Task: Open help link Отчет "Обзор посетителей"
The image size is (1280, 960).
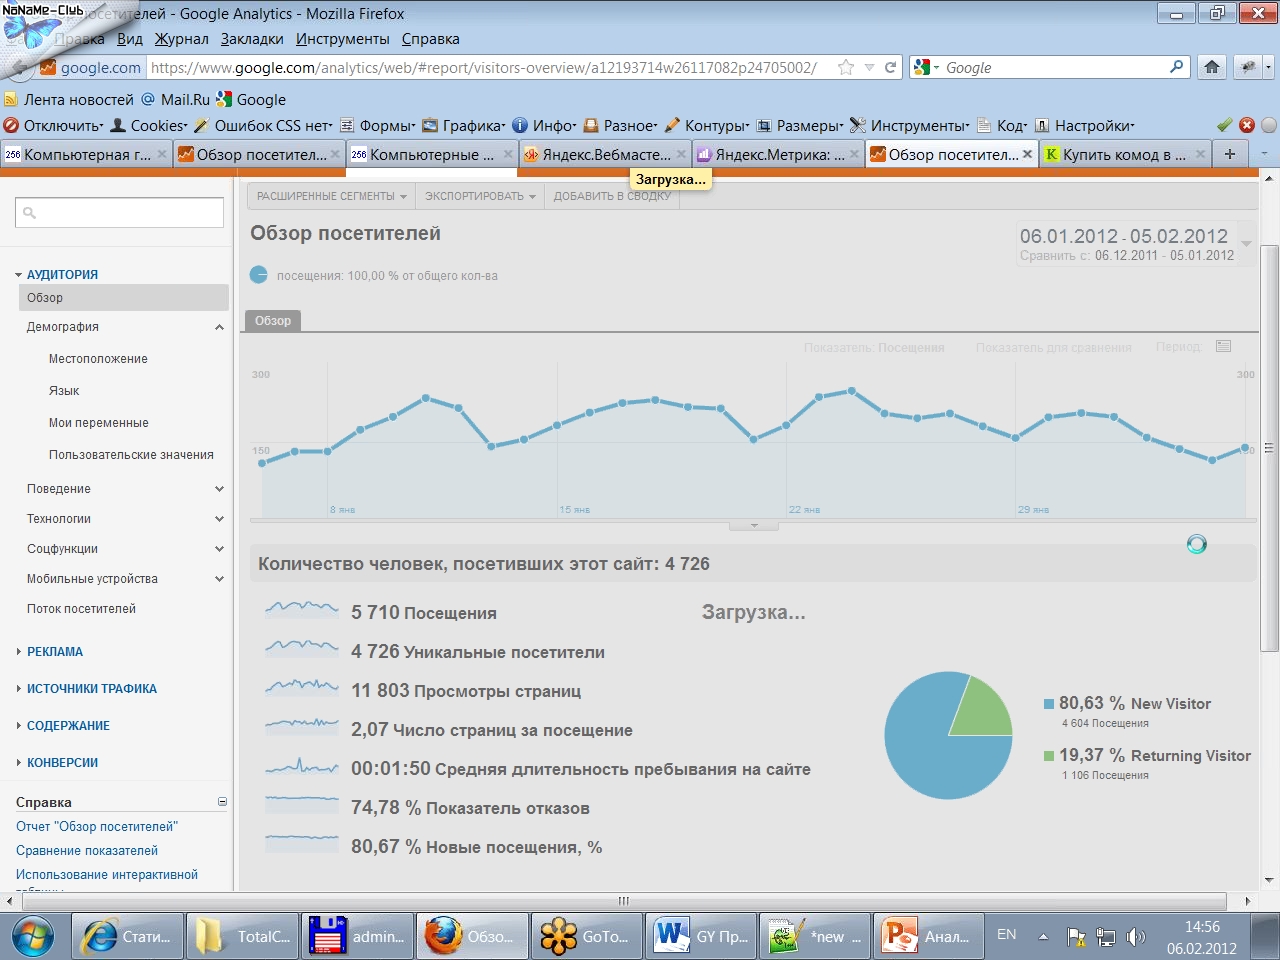Action: click(x=97, y=827)
